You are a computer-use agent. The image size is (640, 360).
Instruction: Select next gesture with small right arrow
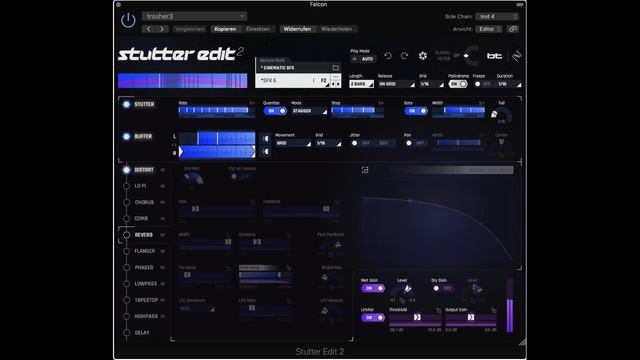[x=338, y=84]
